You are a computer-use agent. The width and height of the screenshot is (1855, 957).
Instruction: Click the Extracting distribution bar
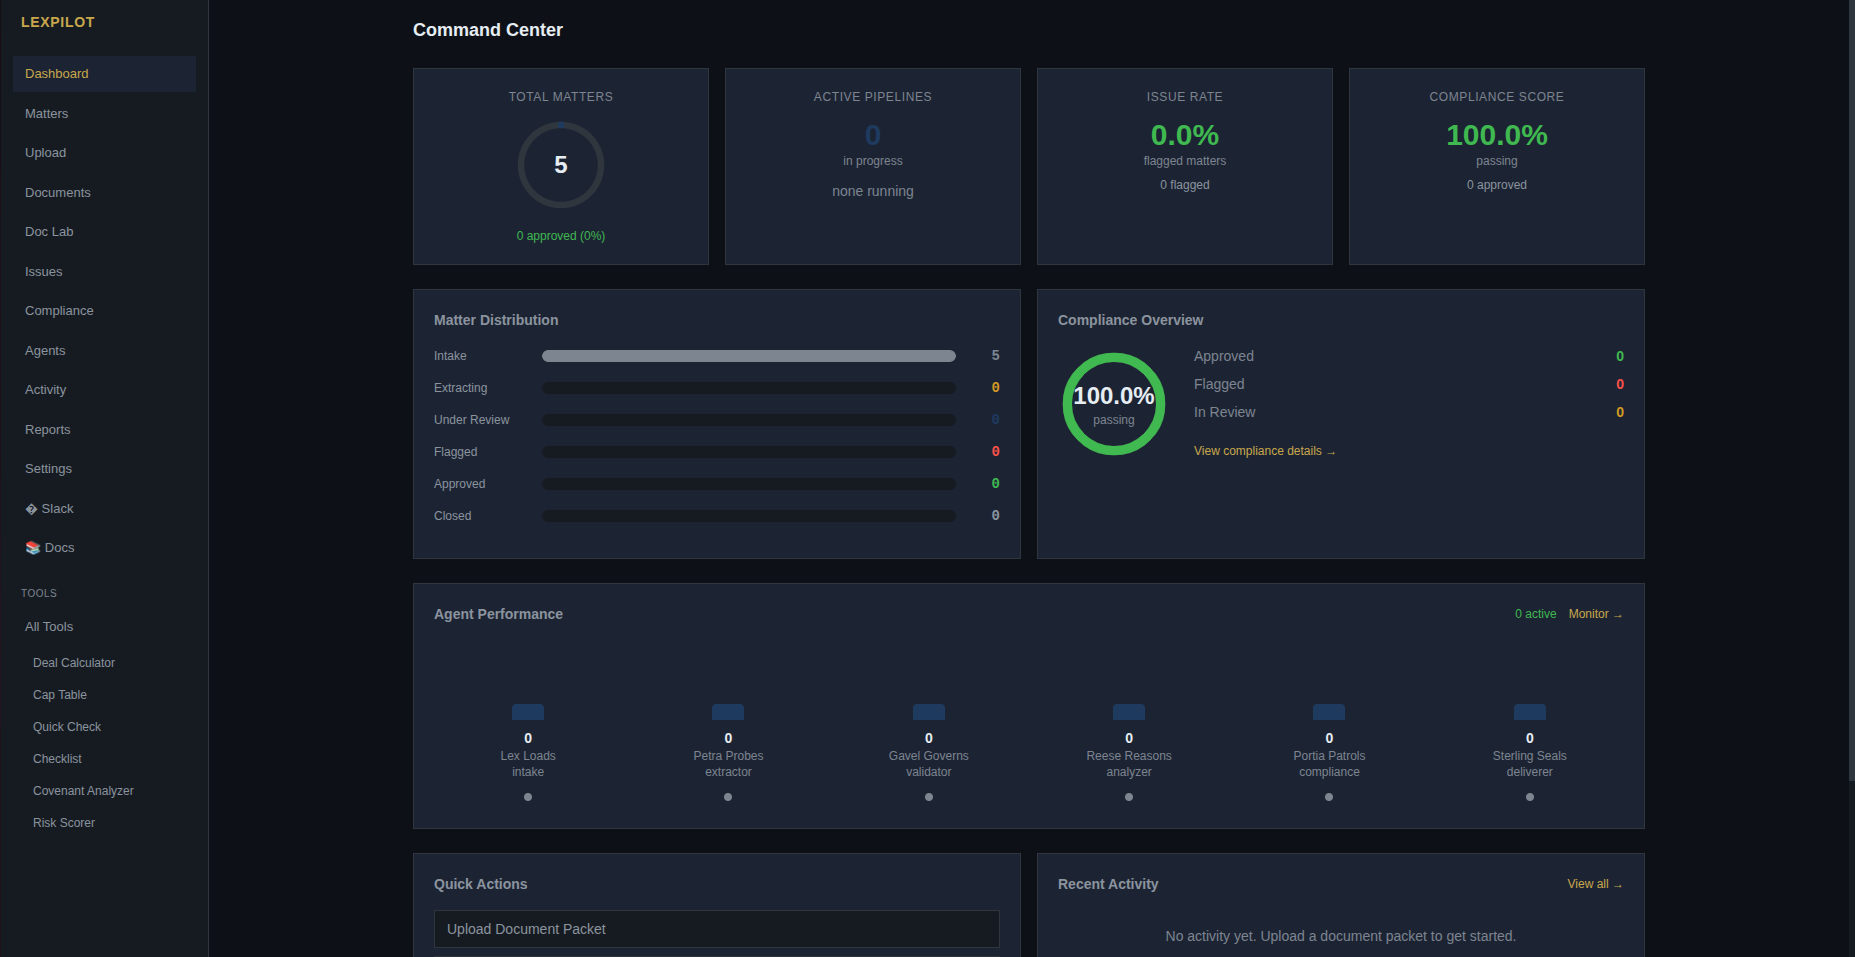point(749,388)
